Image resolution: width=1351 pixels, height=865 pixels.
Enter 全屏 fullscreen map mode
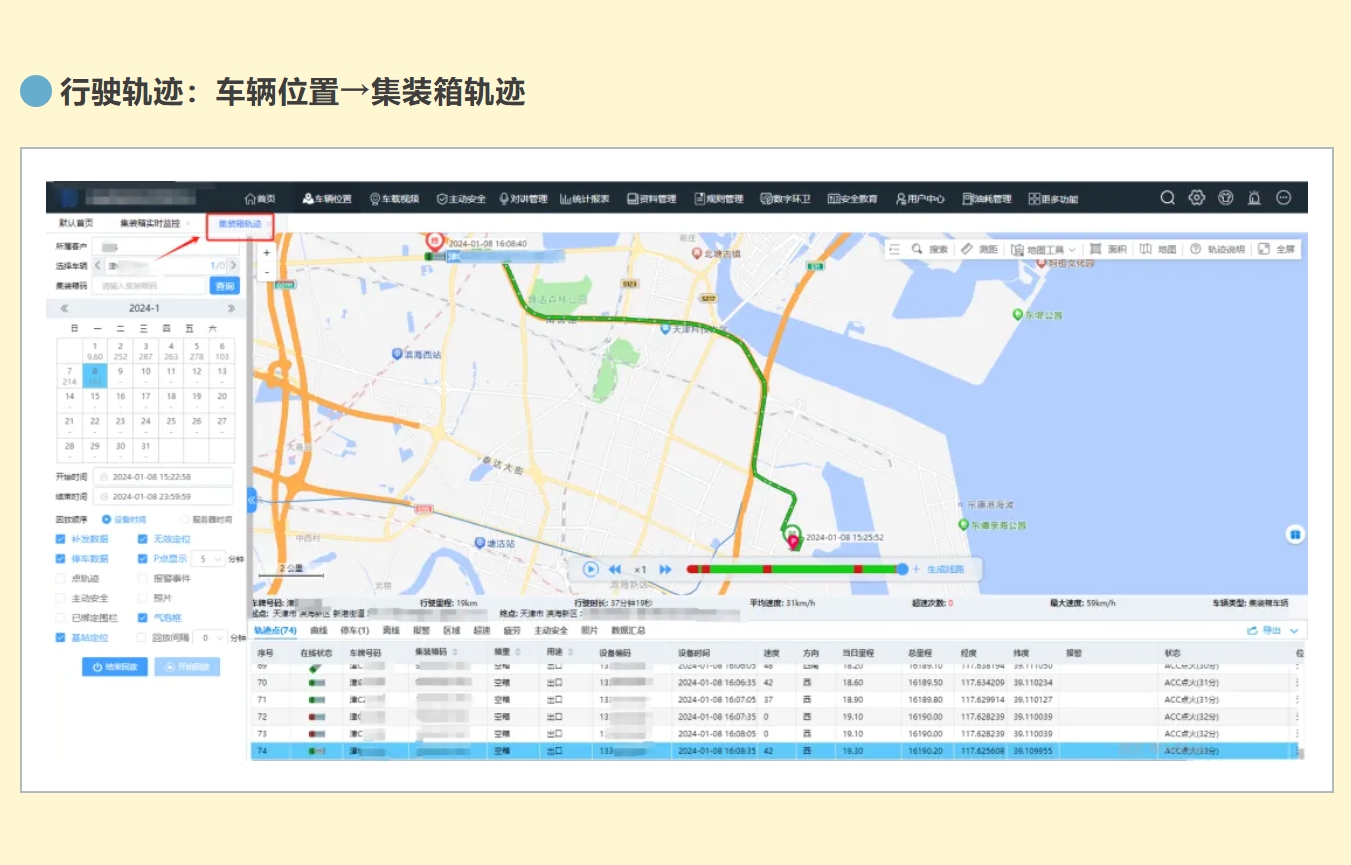tap(1277, 249)
